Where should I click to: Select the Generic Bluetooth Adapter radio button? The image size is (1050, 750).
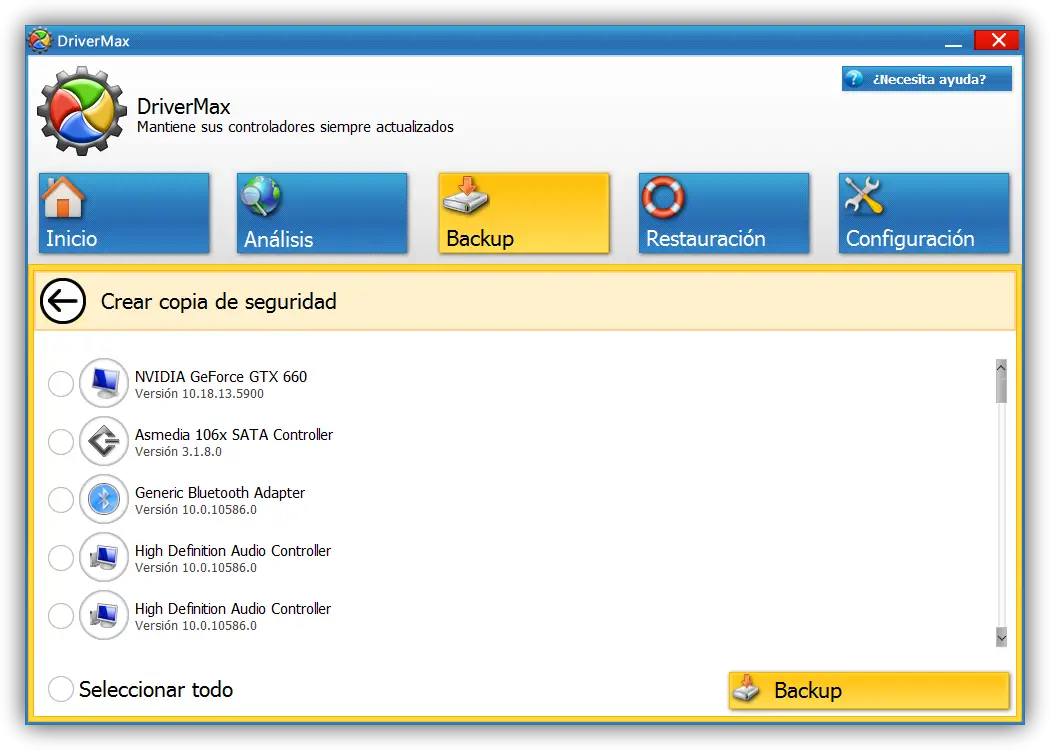pyautogui.click(x=61, y=500)
